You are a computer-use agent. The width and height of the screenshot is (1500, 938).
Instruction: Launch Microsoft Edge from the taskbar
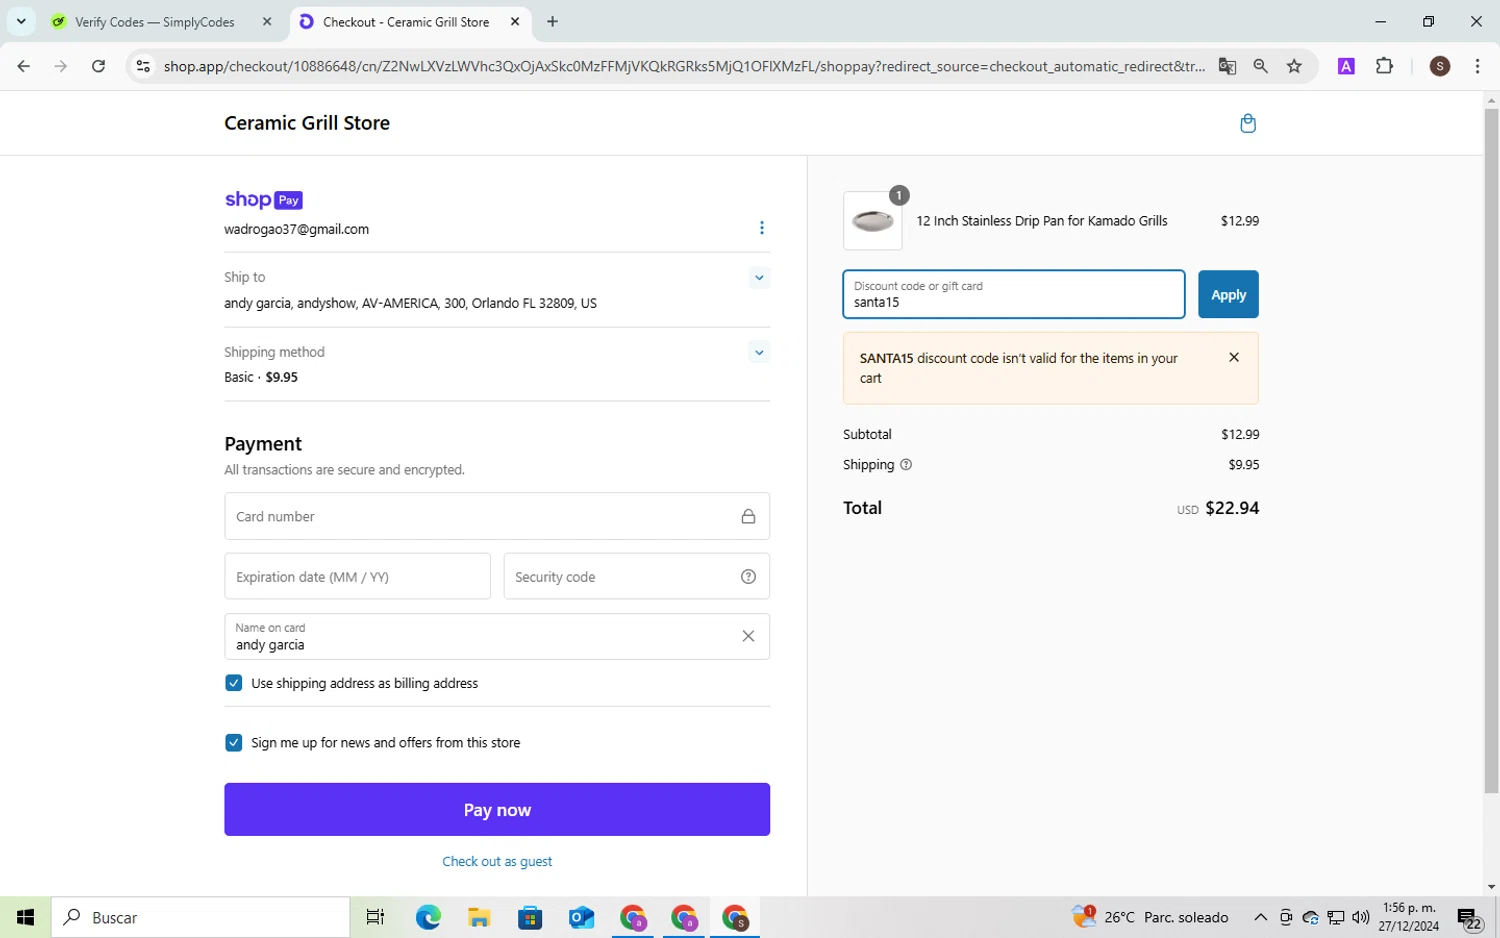[x=428, y=917]
